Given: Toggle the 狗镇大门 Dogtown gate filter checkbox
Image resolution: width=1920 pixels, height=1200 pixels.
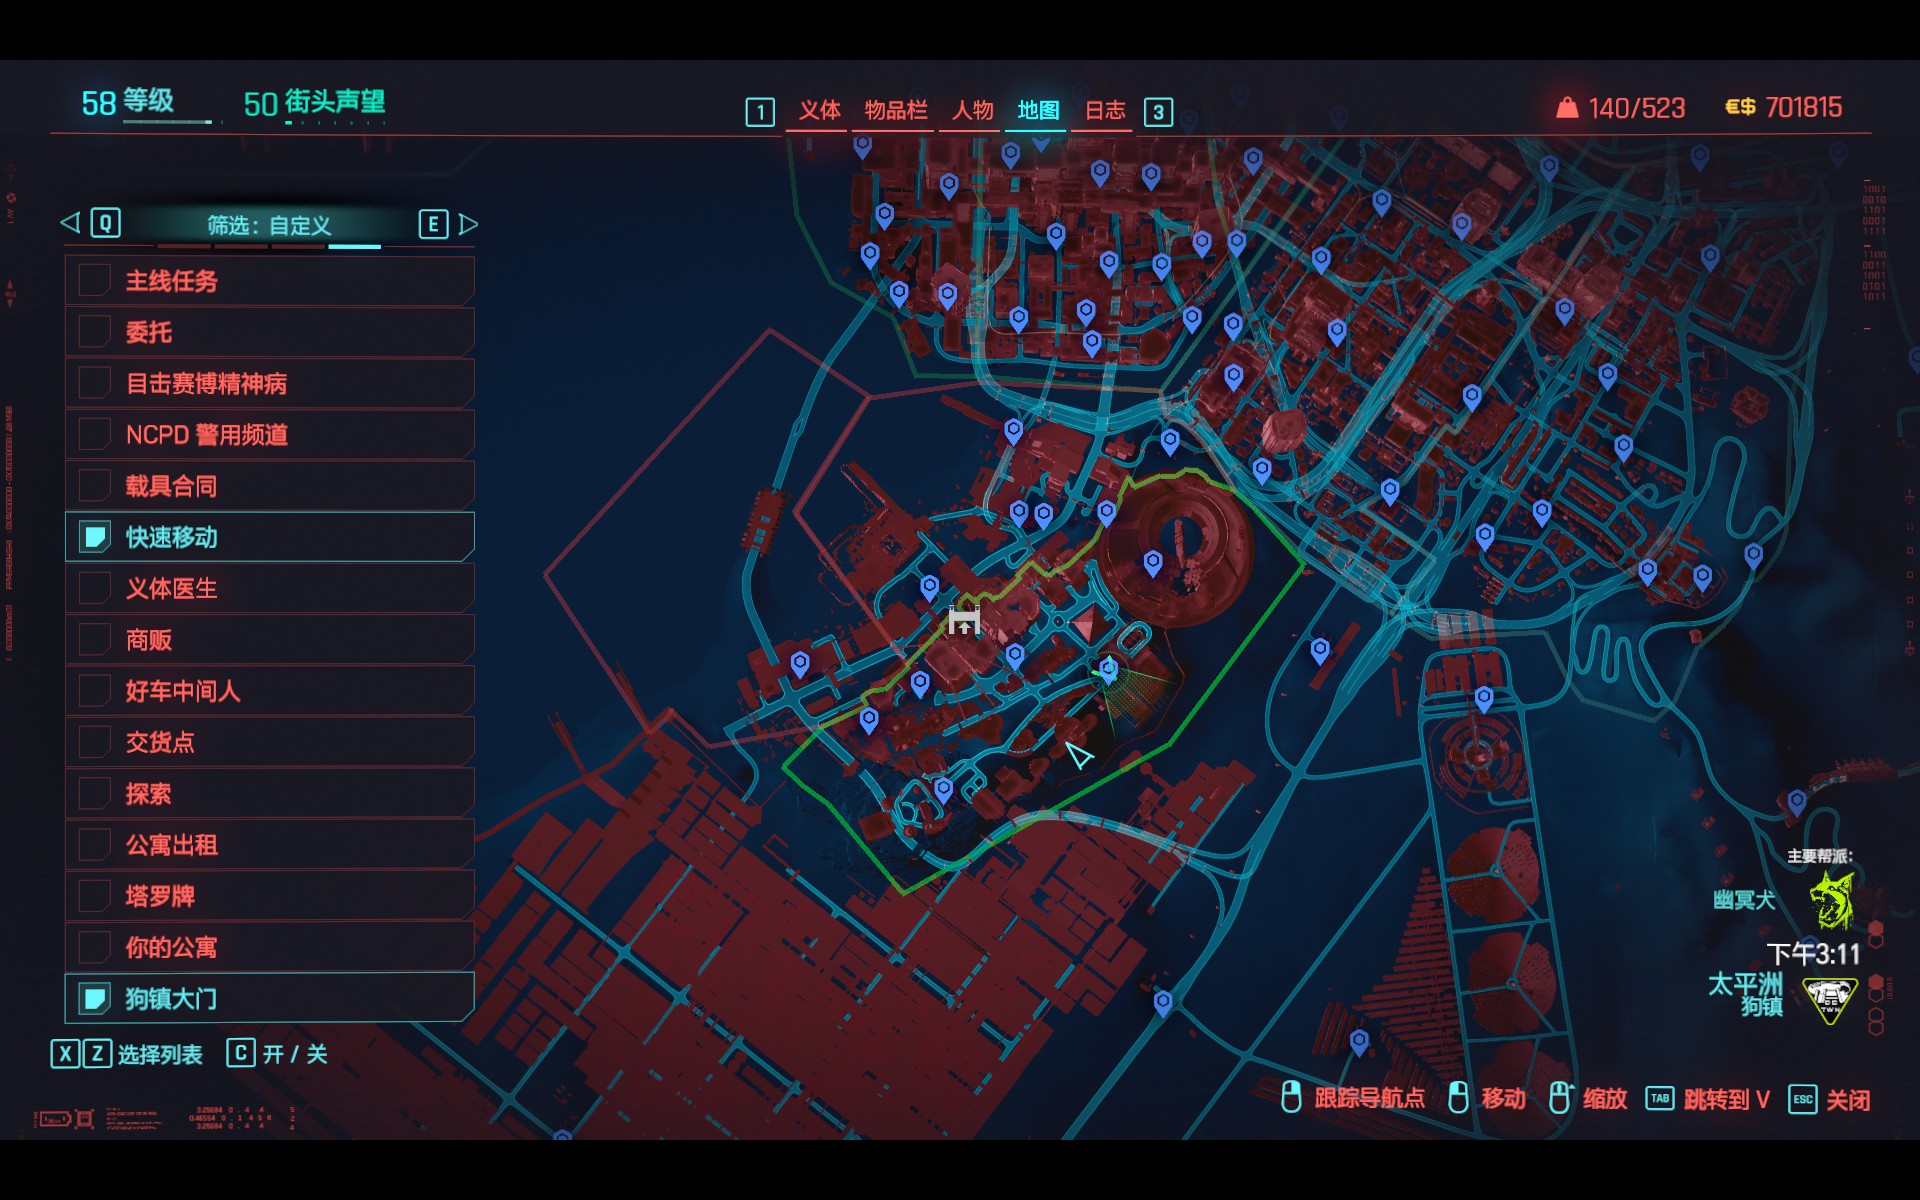Looking at the screenshot, I should click(95, 998).
